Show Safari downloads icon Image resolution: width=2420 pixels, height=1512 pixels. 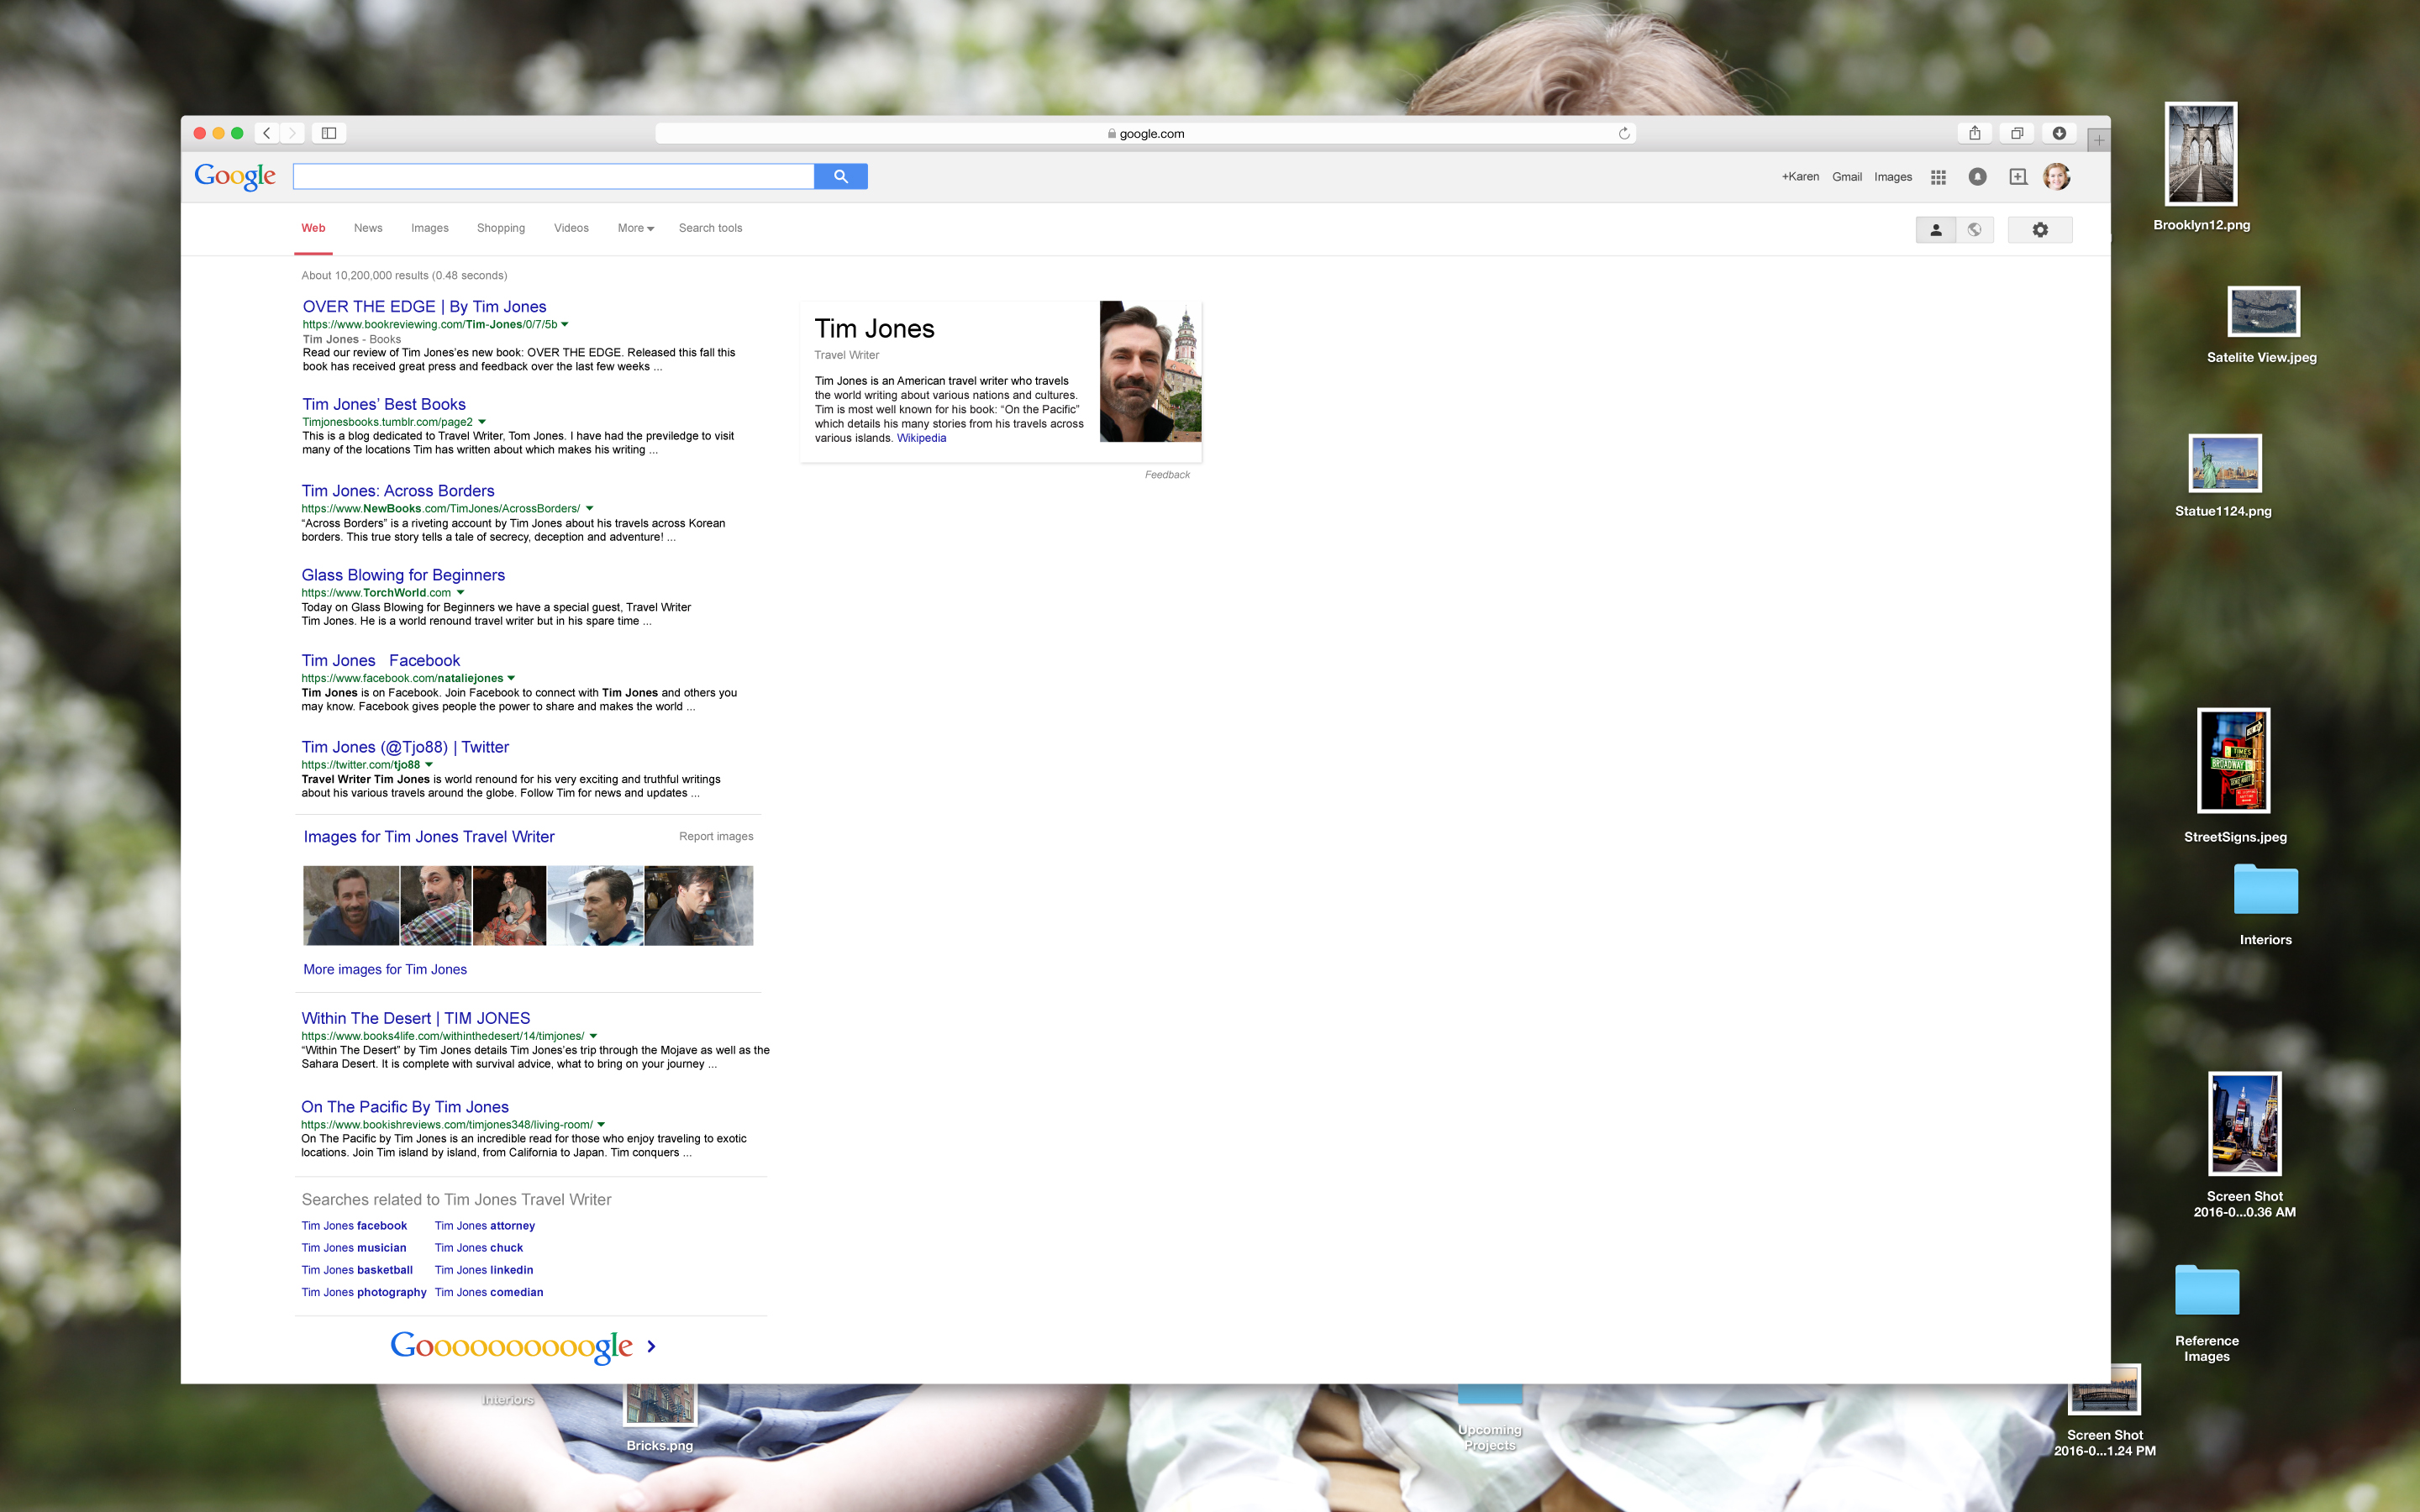[x=2059, y=133]
